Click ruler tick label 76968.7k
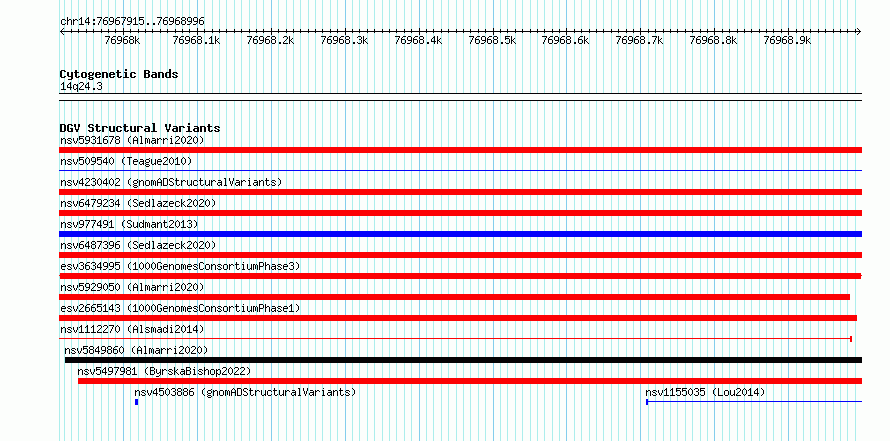The width and height of the screenshot is (890, 441). click(639, 40)
